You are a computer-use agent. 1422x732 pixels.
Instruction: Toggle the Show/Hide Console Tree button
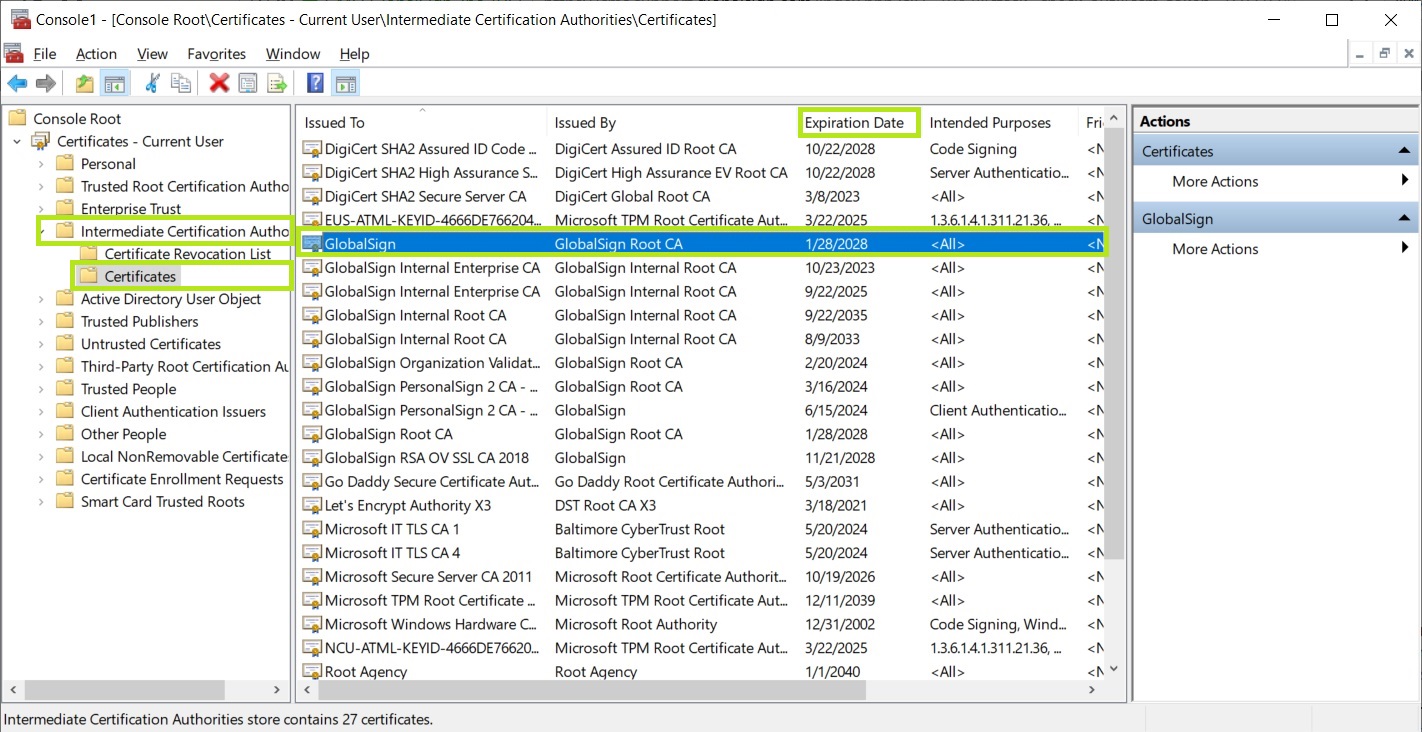point(115,84)
